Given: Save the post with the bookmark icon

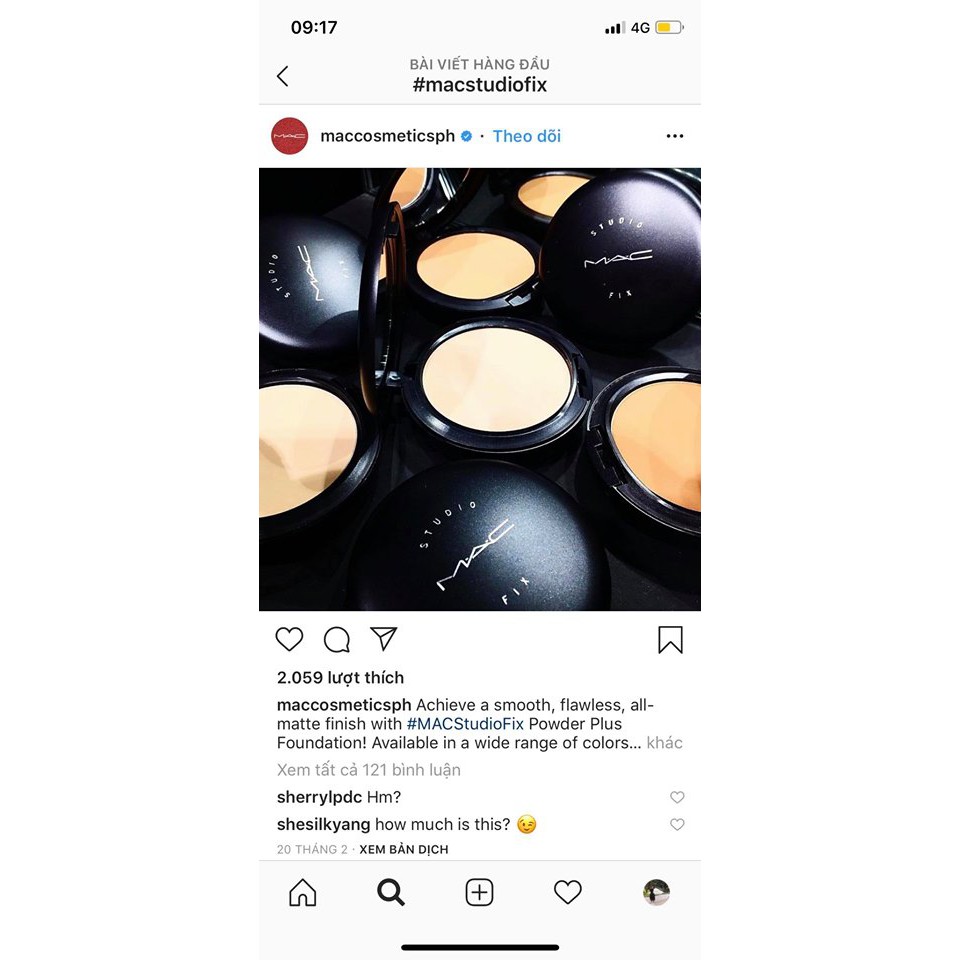Looking at the screenshot, I should click(x=670, y=640).
